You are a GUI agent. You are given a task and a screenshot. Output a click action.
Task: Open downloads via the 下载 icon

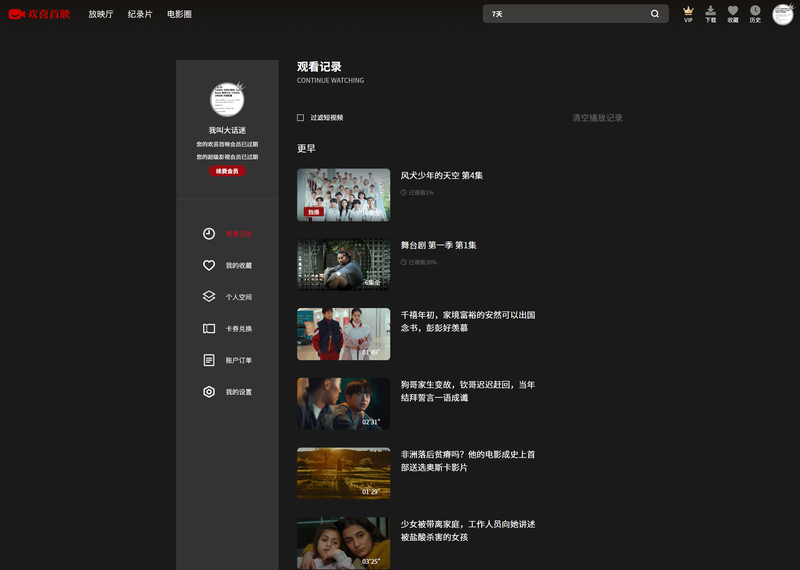tap(710, 11)
